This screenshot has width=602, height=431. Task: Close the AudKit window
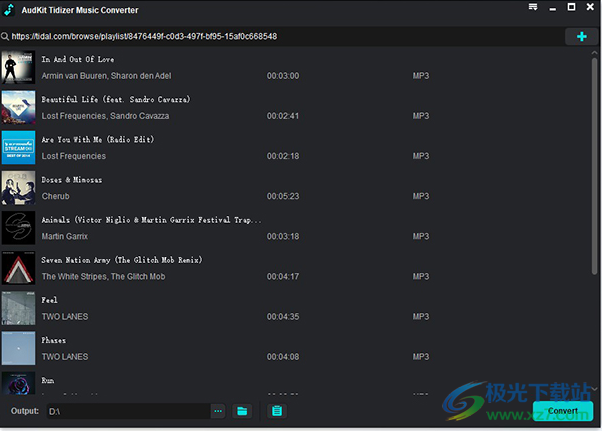[x=590, y=7]
